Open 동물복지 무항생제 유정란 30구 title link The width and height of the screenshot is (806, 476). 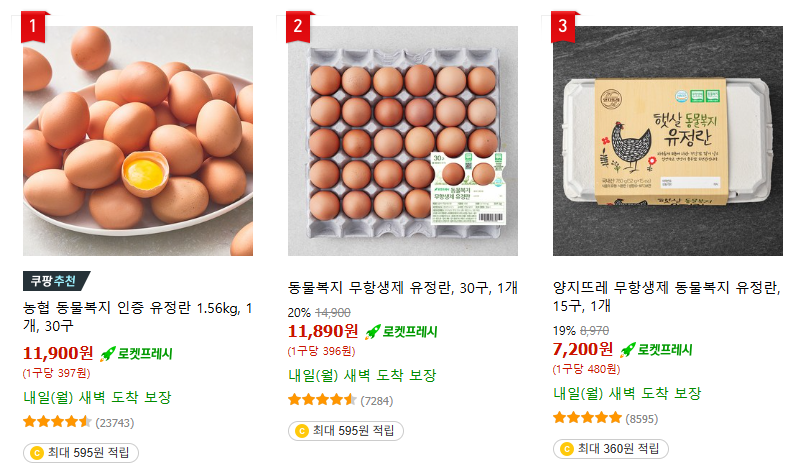pos(402,287)
